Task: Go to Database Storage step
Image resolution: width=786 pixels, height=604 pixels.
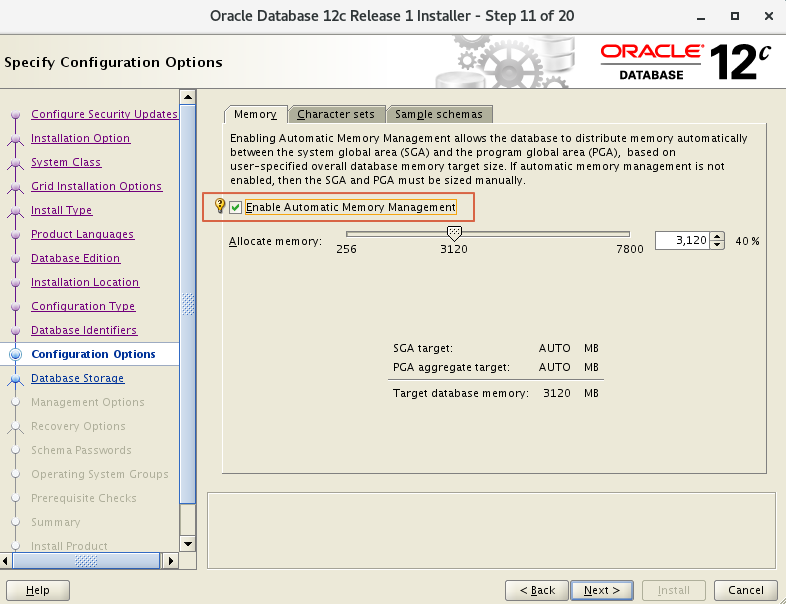Action: (77, 378)
